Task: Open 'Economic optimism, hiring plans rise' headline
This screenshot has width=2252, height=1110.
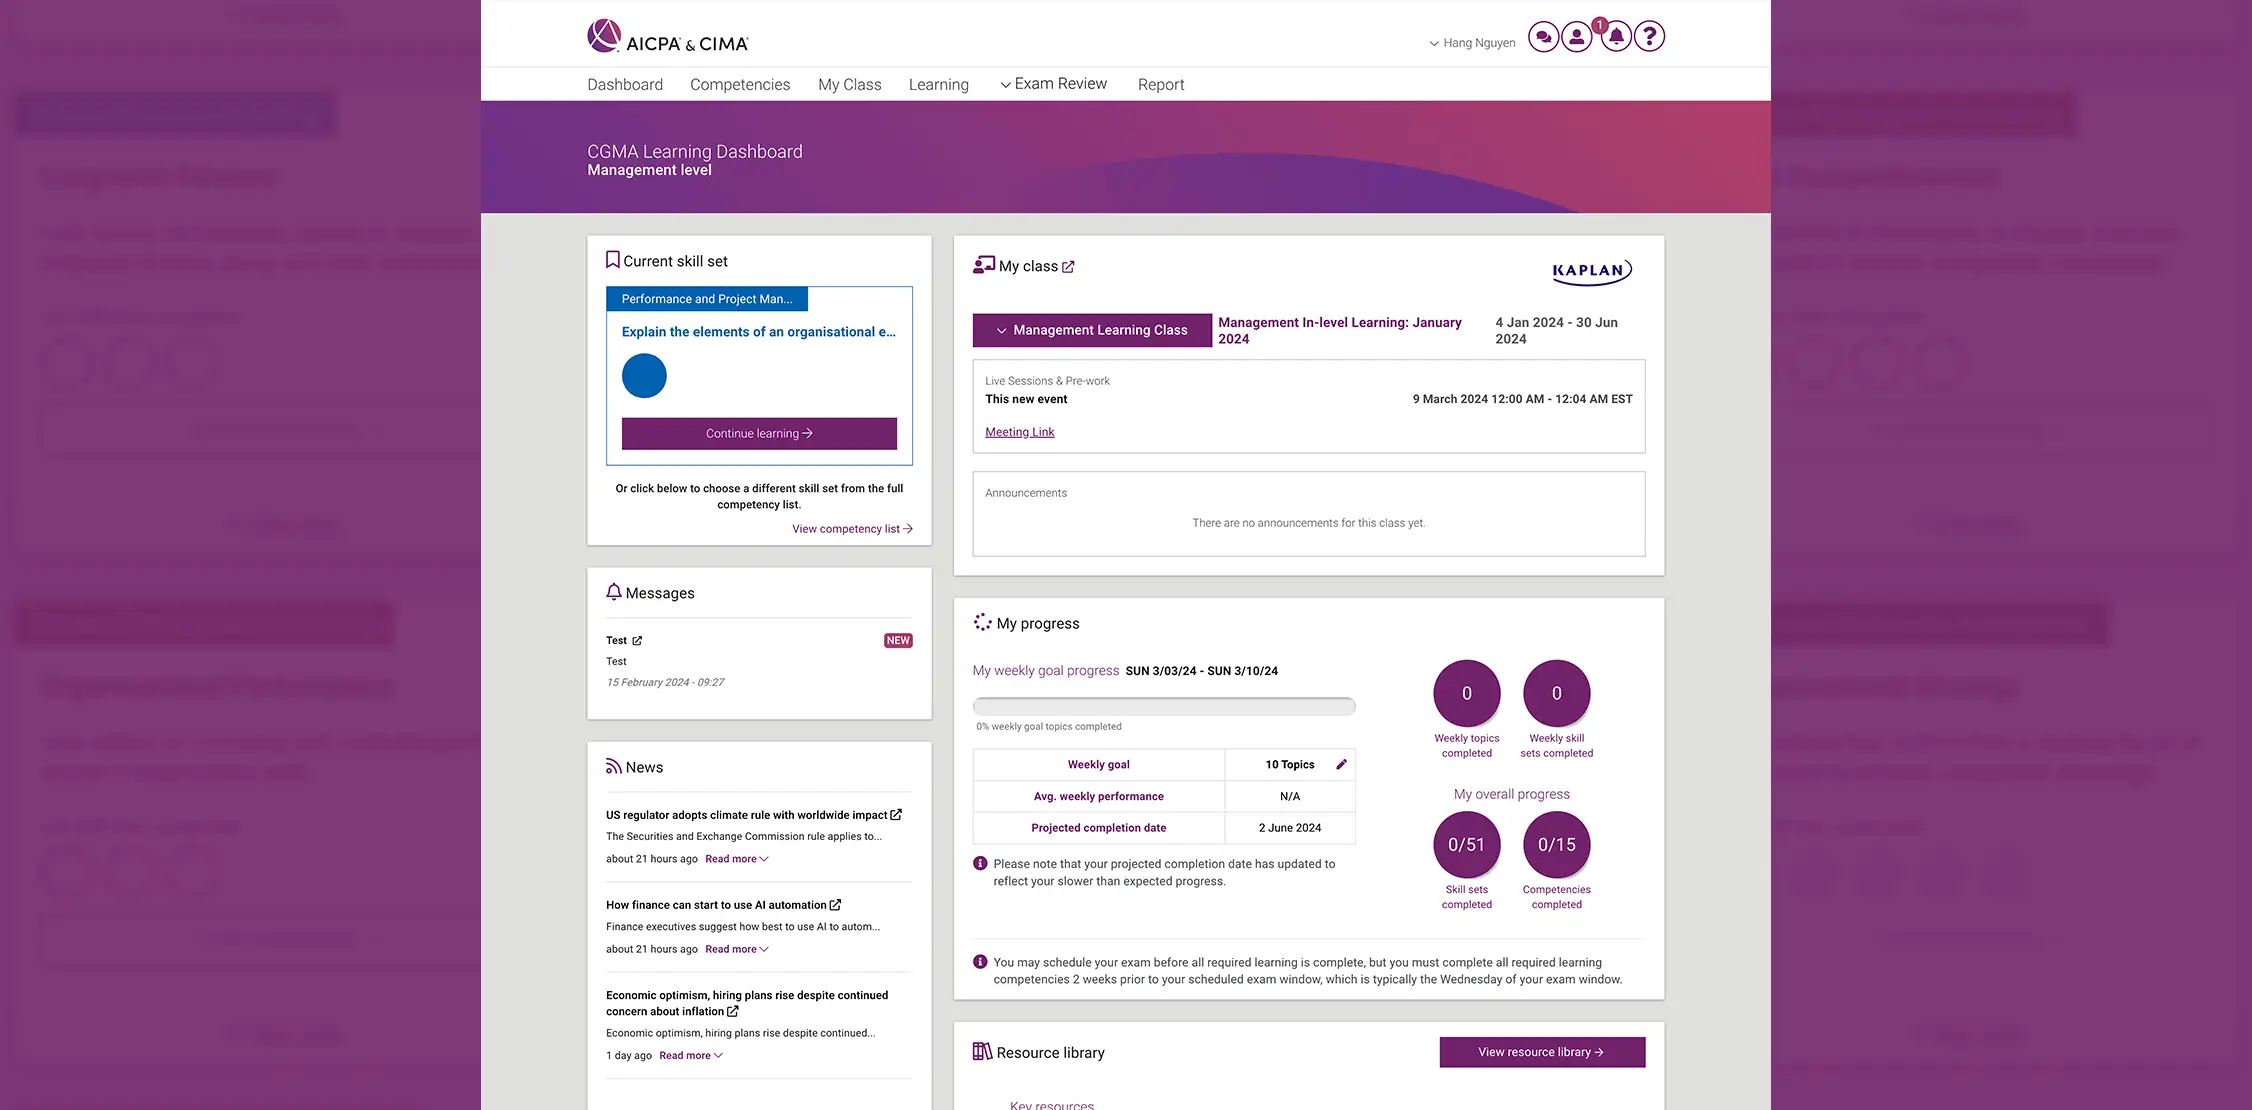Action: (x=747, y=1003)
